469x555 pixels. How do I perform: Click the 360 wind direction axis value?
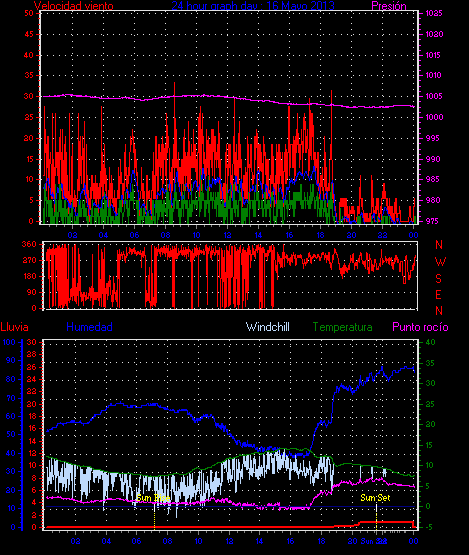coord(29,244)
